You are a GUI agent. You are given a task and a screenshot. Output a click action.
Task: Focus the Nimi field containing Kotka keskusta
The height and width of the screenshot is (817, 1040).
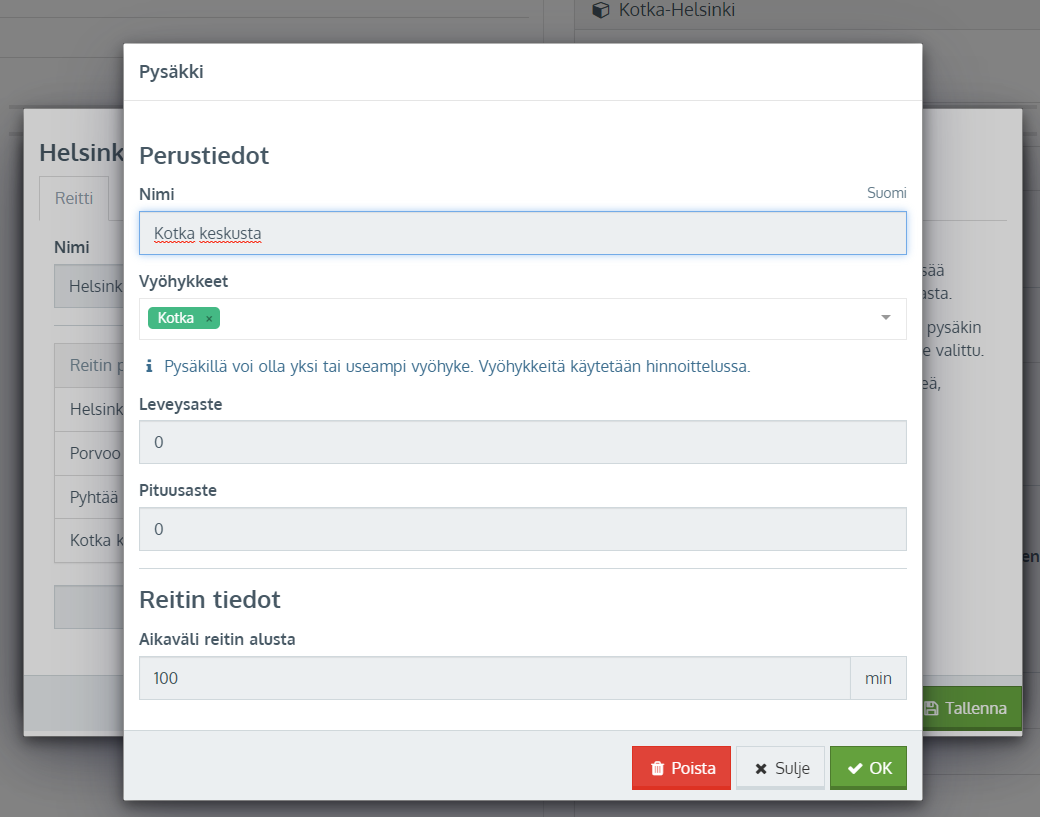point(522,233)
